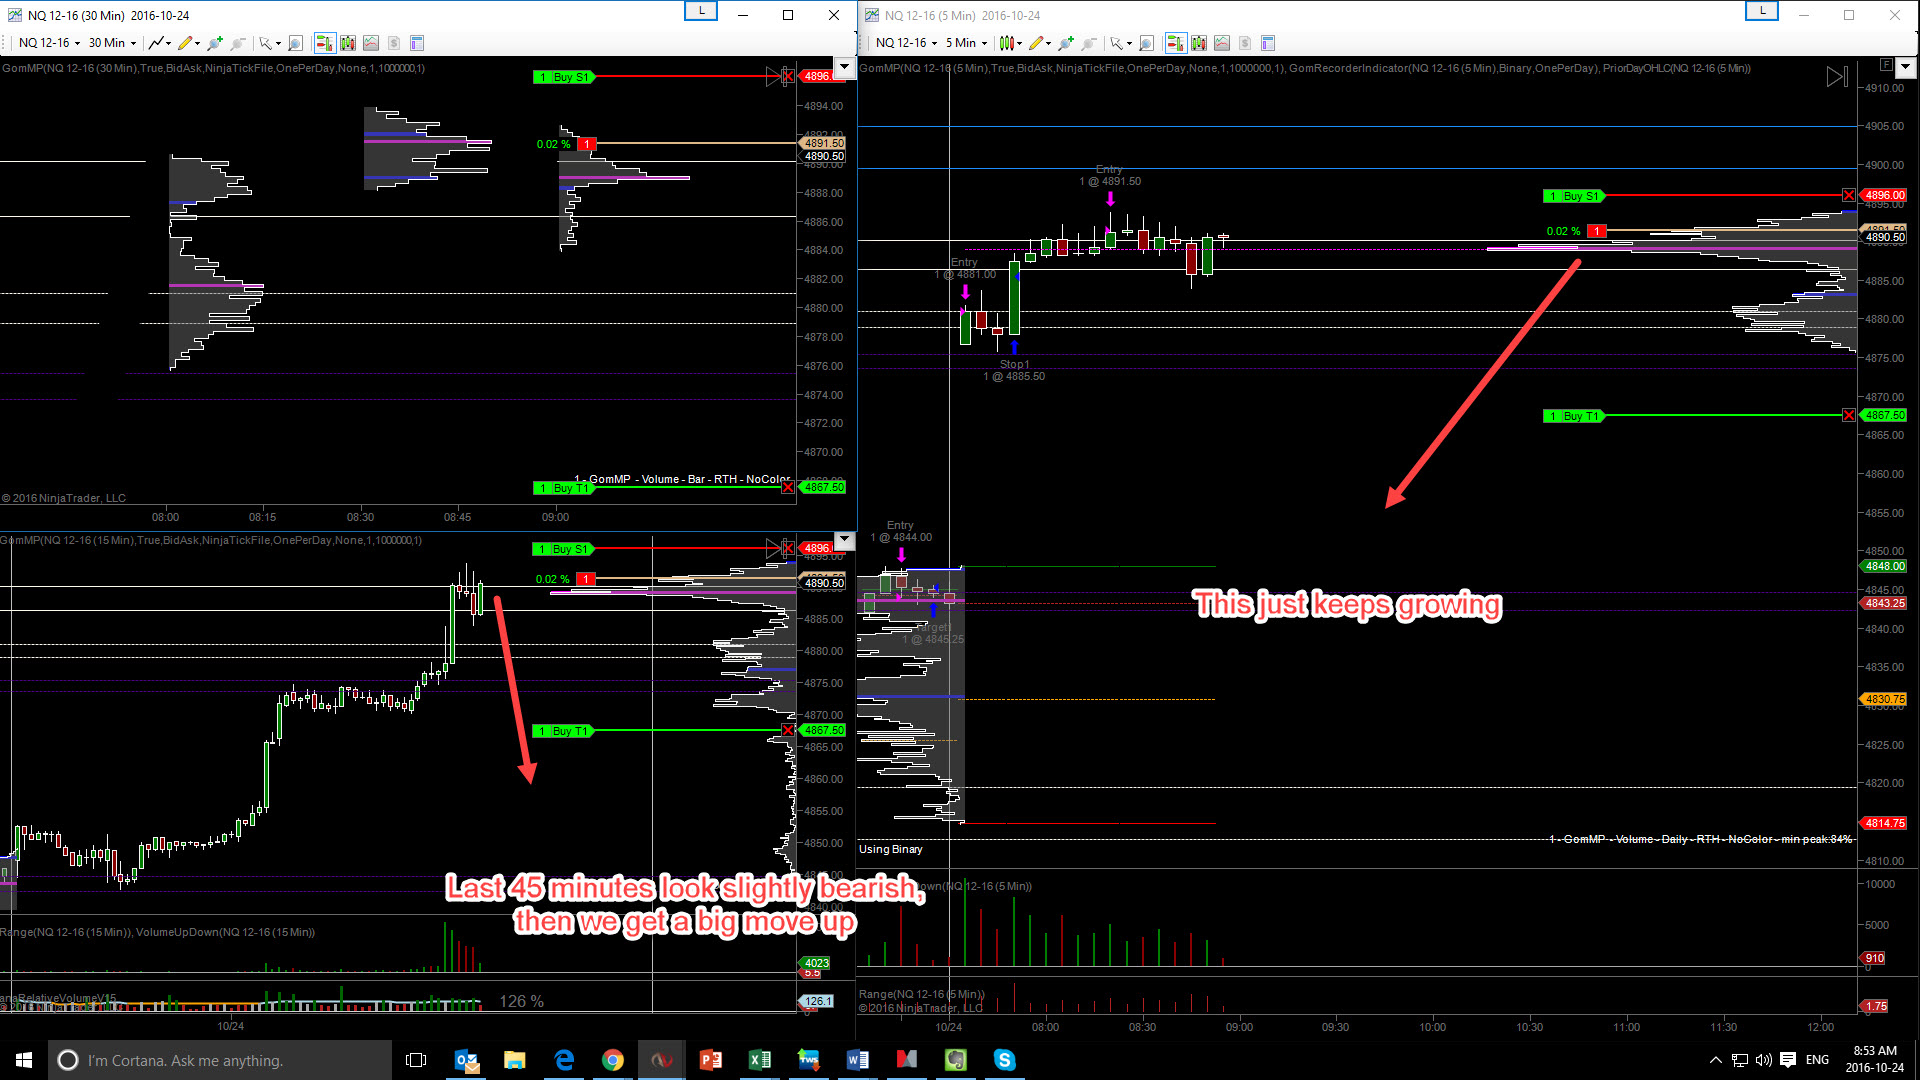
Task: Cancel the Buy T1 order in the 5 Min chart
Action: coord(1849,416)
